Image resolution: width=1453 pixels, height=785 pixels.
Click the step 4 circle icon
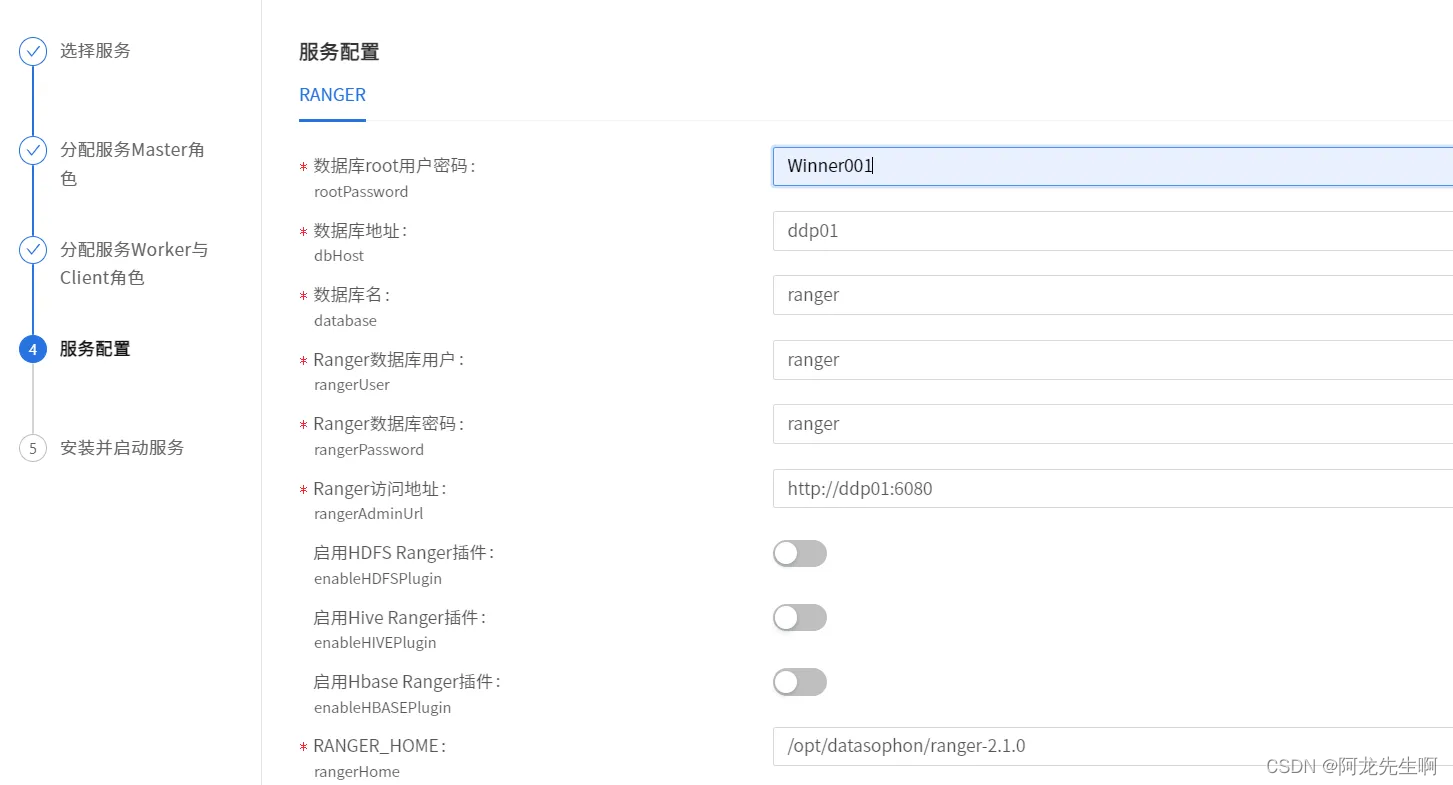[x=33, y=349]
